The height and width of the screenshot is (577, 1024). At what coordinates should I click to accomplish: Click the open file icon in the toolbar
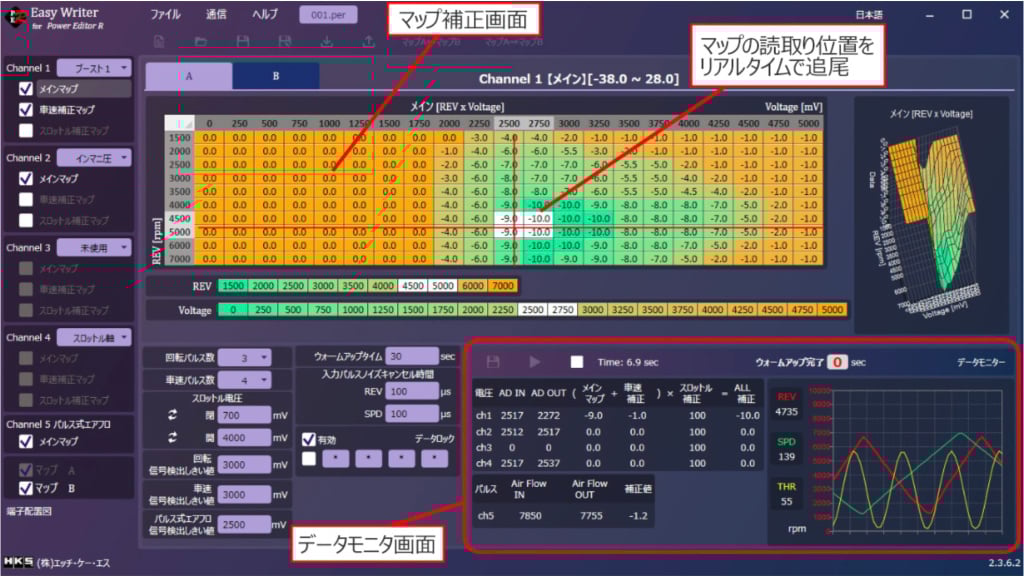201,41
